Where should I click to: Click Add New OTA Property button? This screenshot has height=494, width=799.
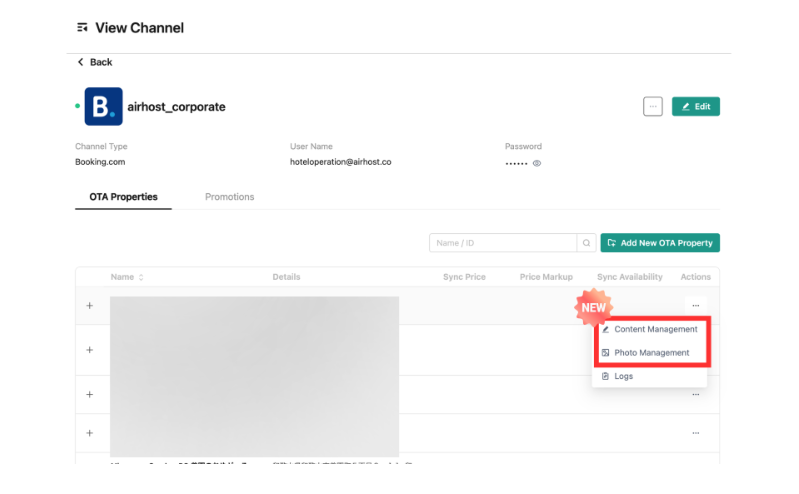point(660,243)
